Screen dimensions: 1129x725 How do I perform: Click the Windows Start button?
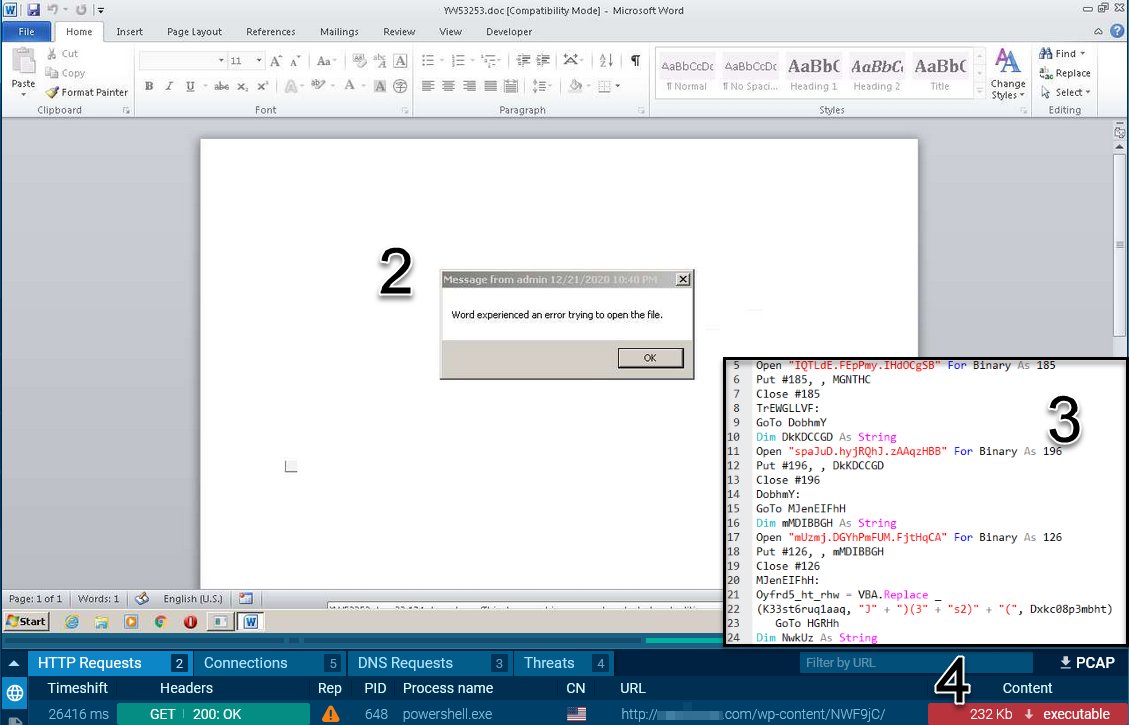(26, 621)
